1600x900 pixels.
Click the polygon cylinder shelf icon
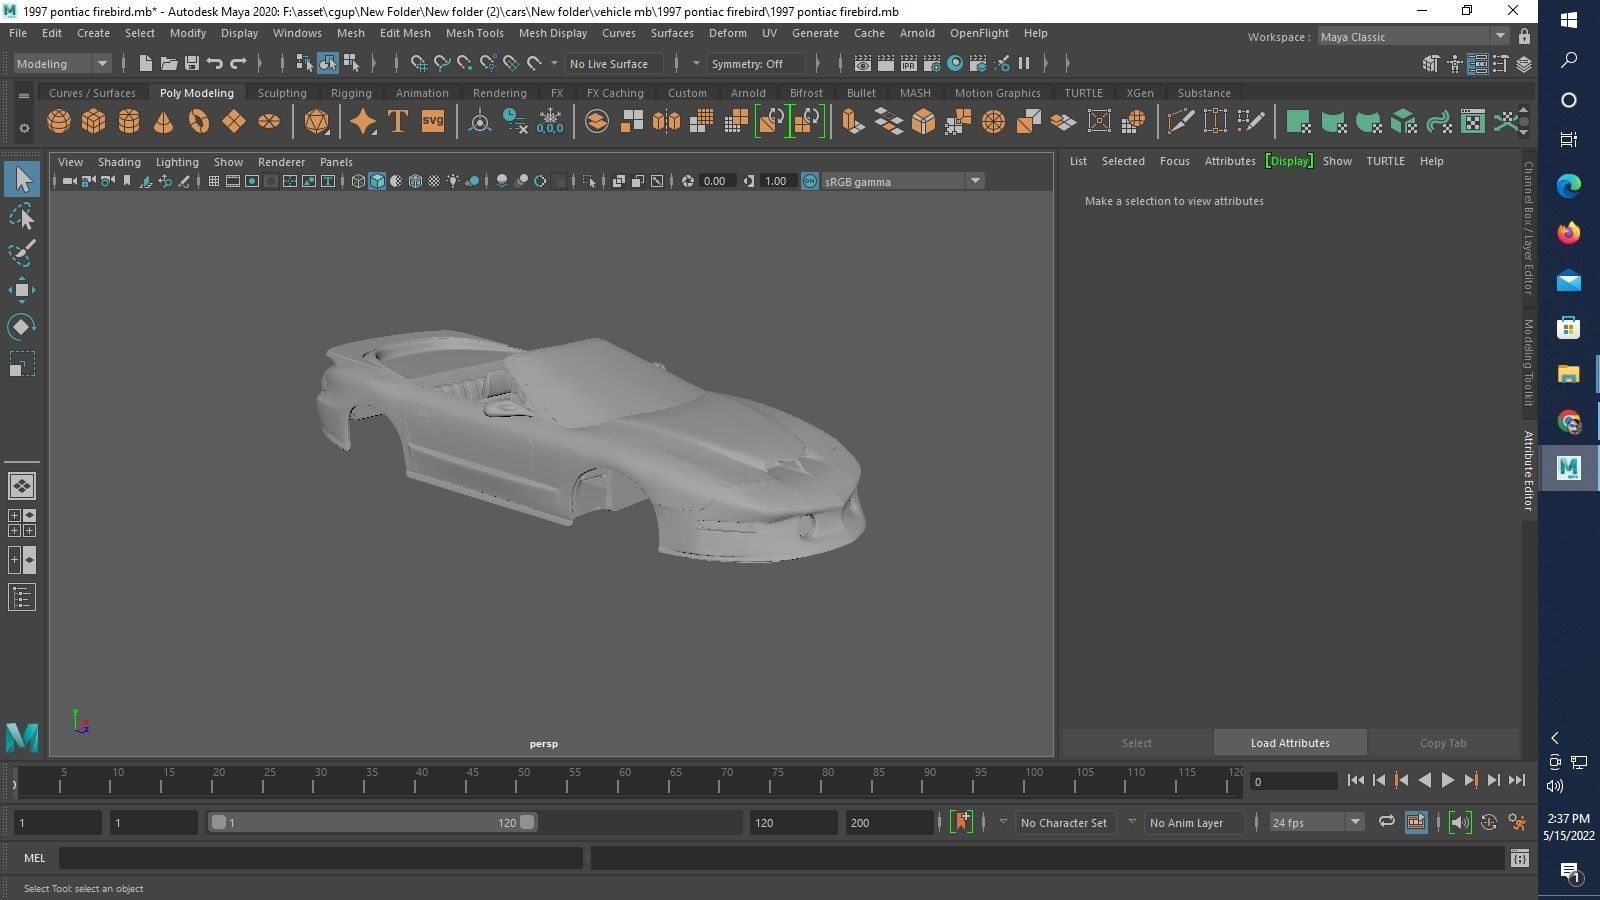click(128, 122)
